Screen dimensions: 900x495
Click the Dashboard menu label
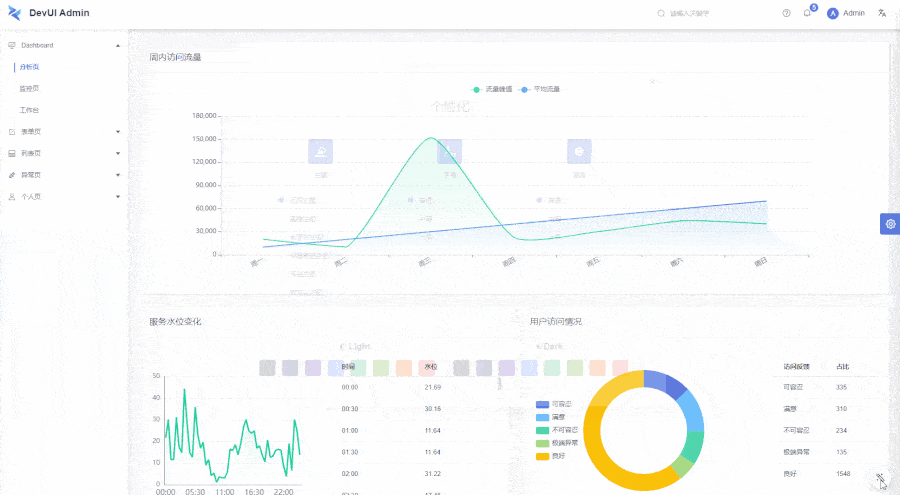37,45
